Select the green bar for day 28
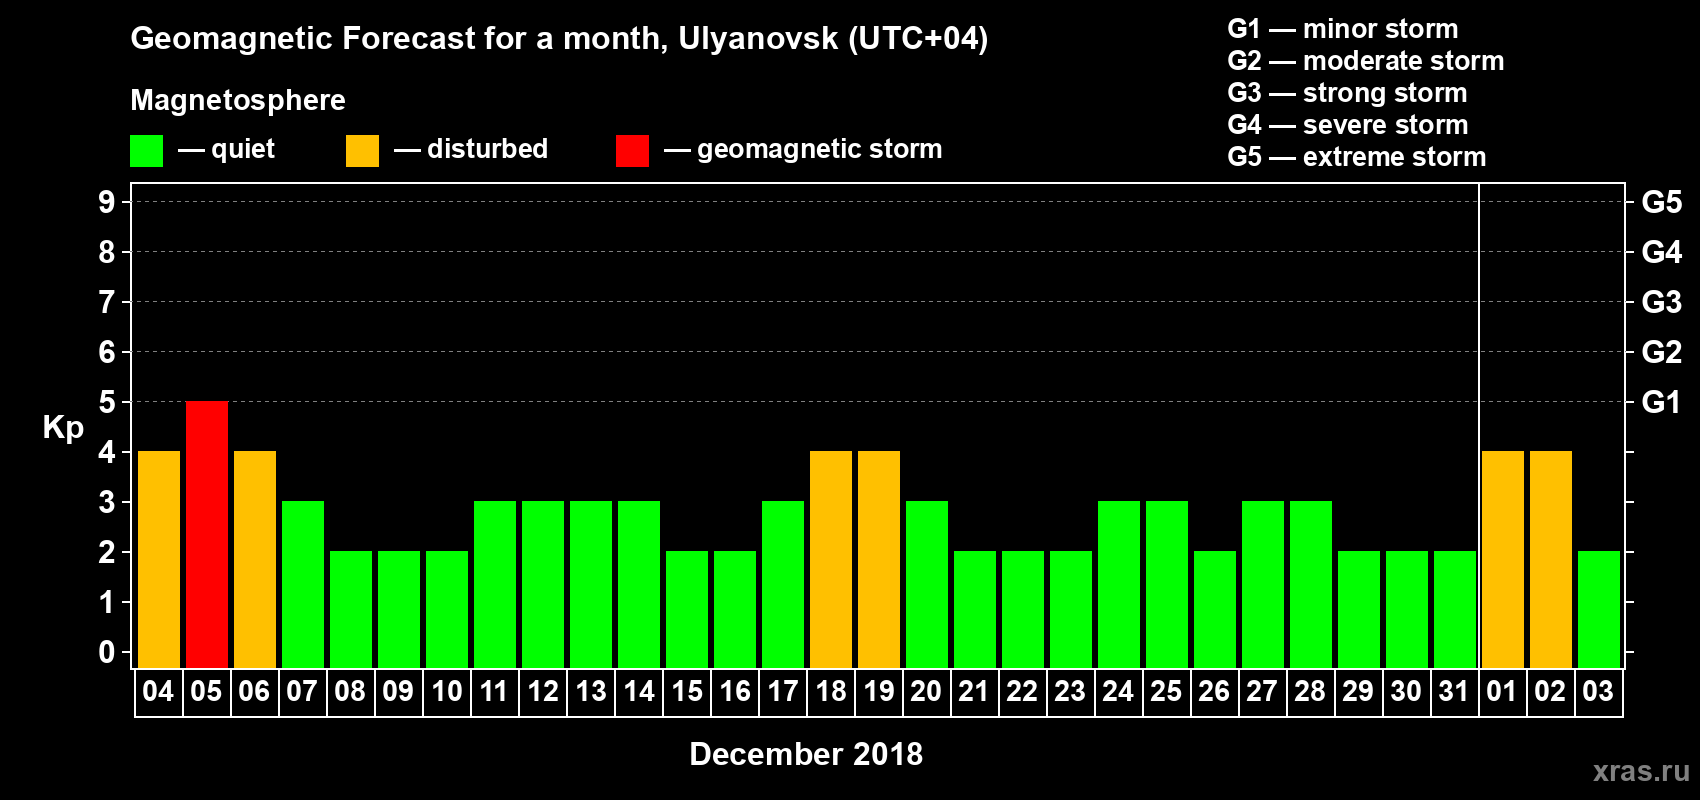1700x800 pixels. click(1311, 585)
